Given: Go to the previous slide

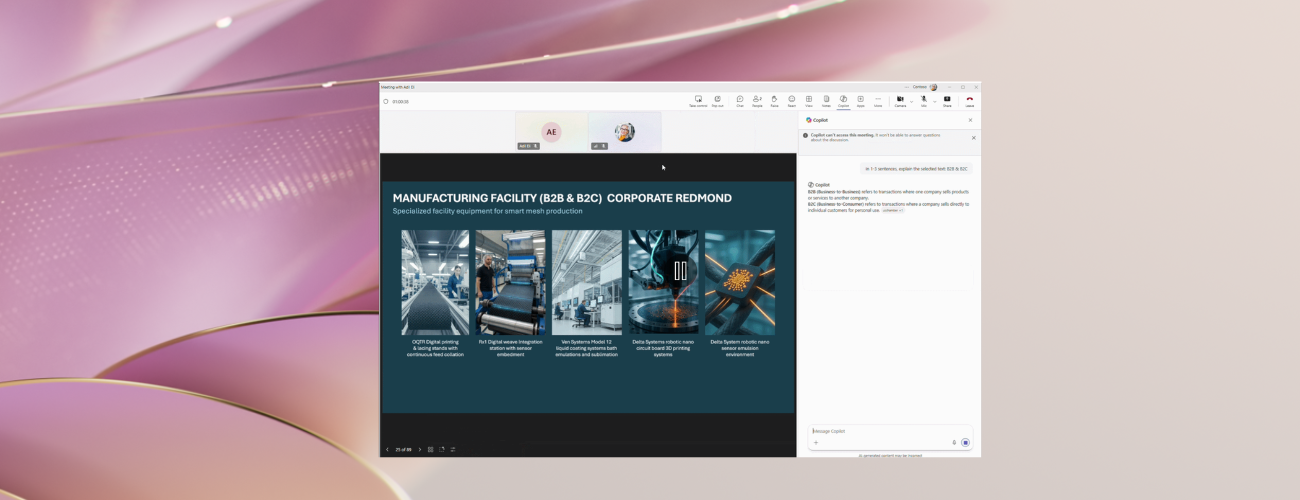Looking at the screenshot, I should tap(388, 449).
